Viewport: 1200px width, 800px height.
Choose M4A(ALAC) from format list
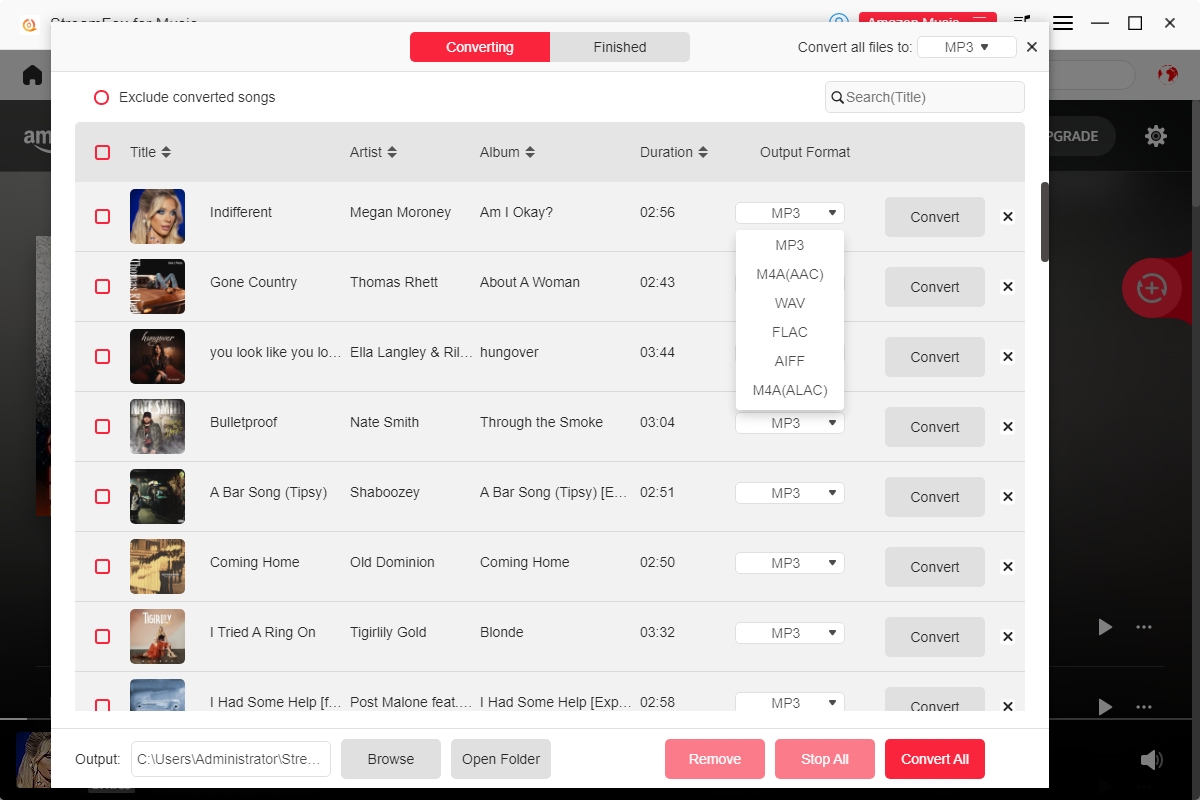(790, 390)
